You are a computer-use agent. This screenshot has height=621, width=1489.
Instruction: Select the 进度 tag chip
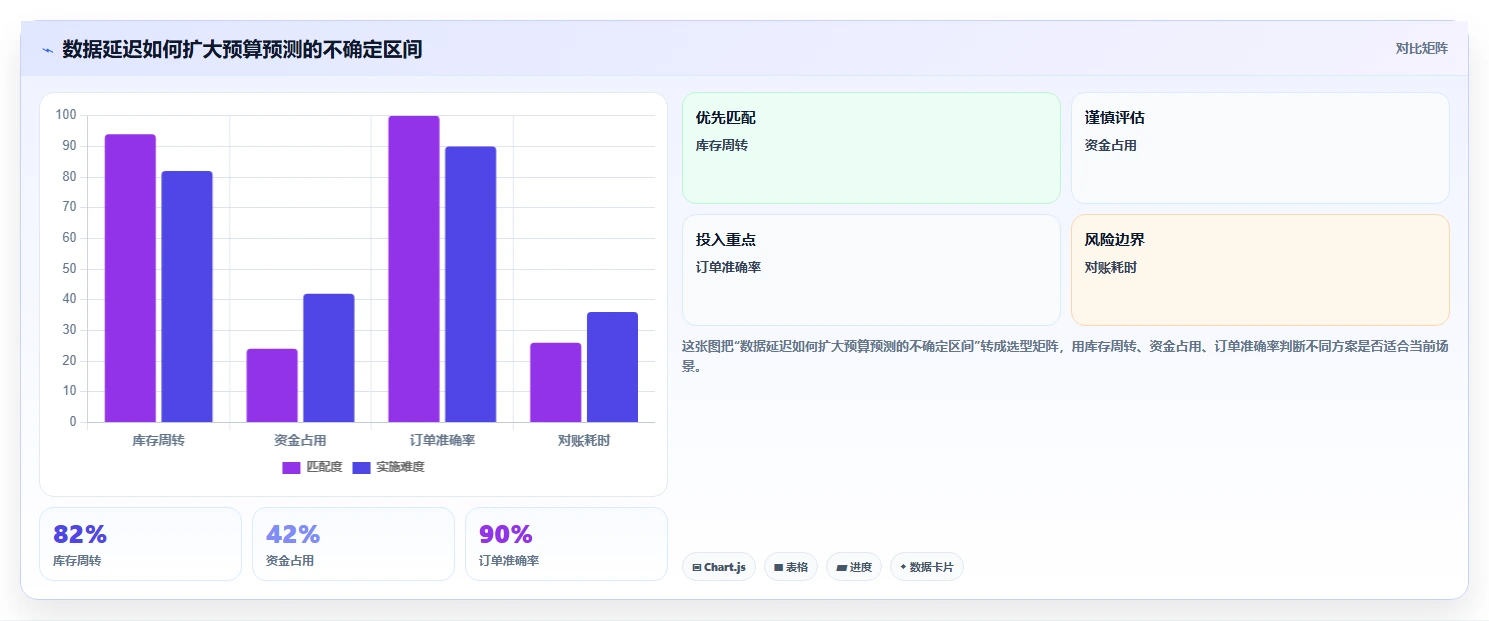click(x=854, y=567)
